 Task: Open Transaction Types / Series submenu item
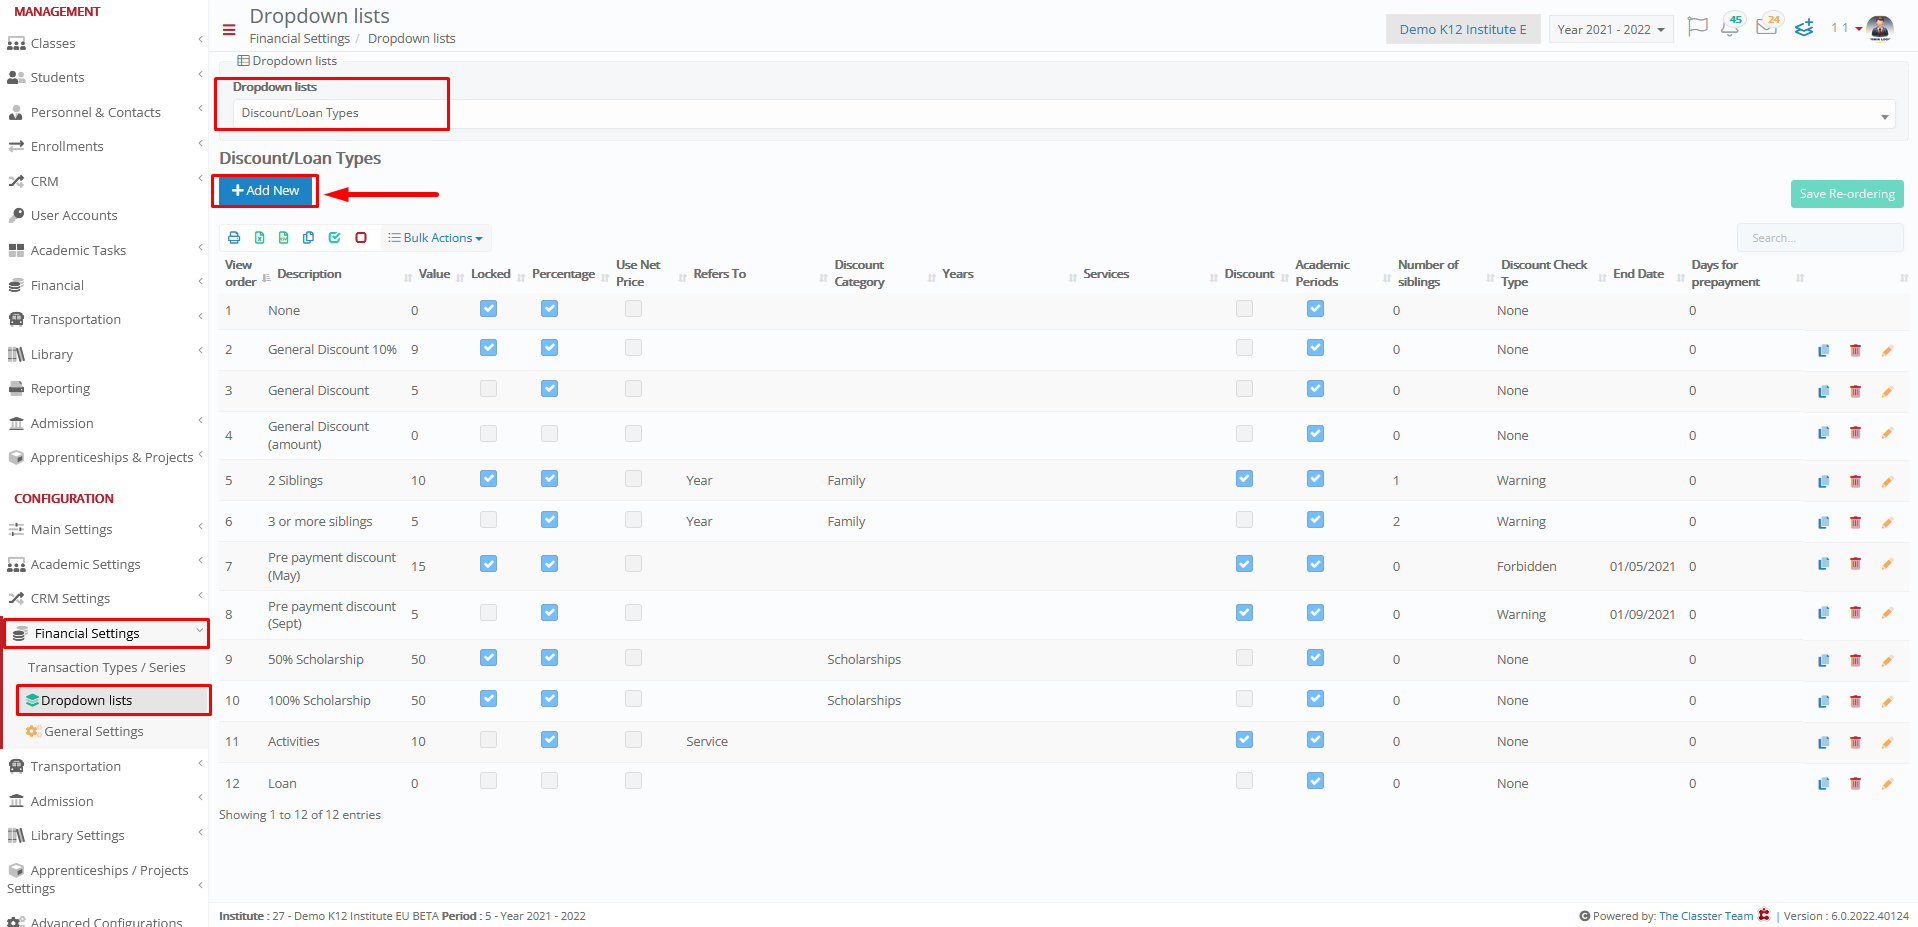coord(106,667)
